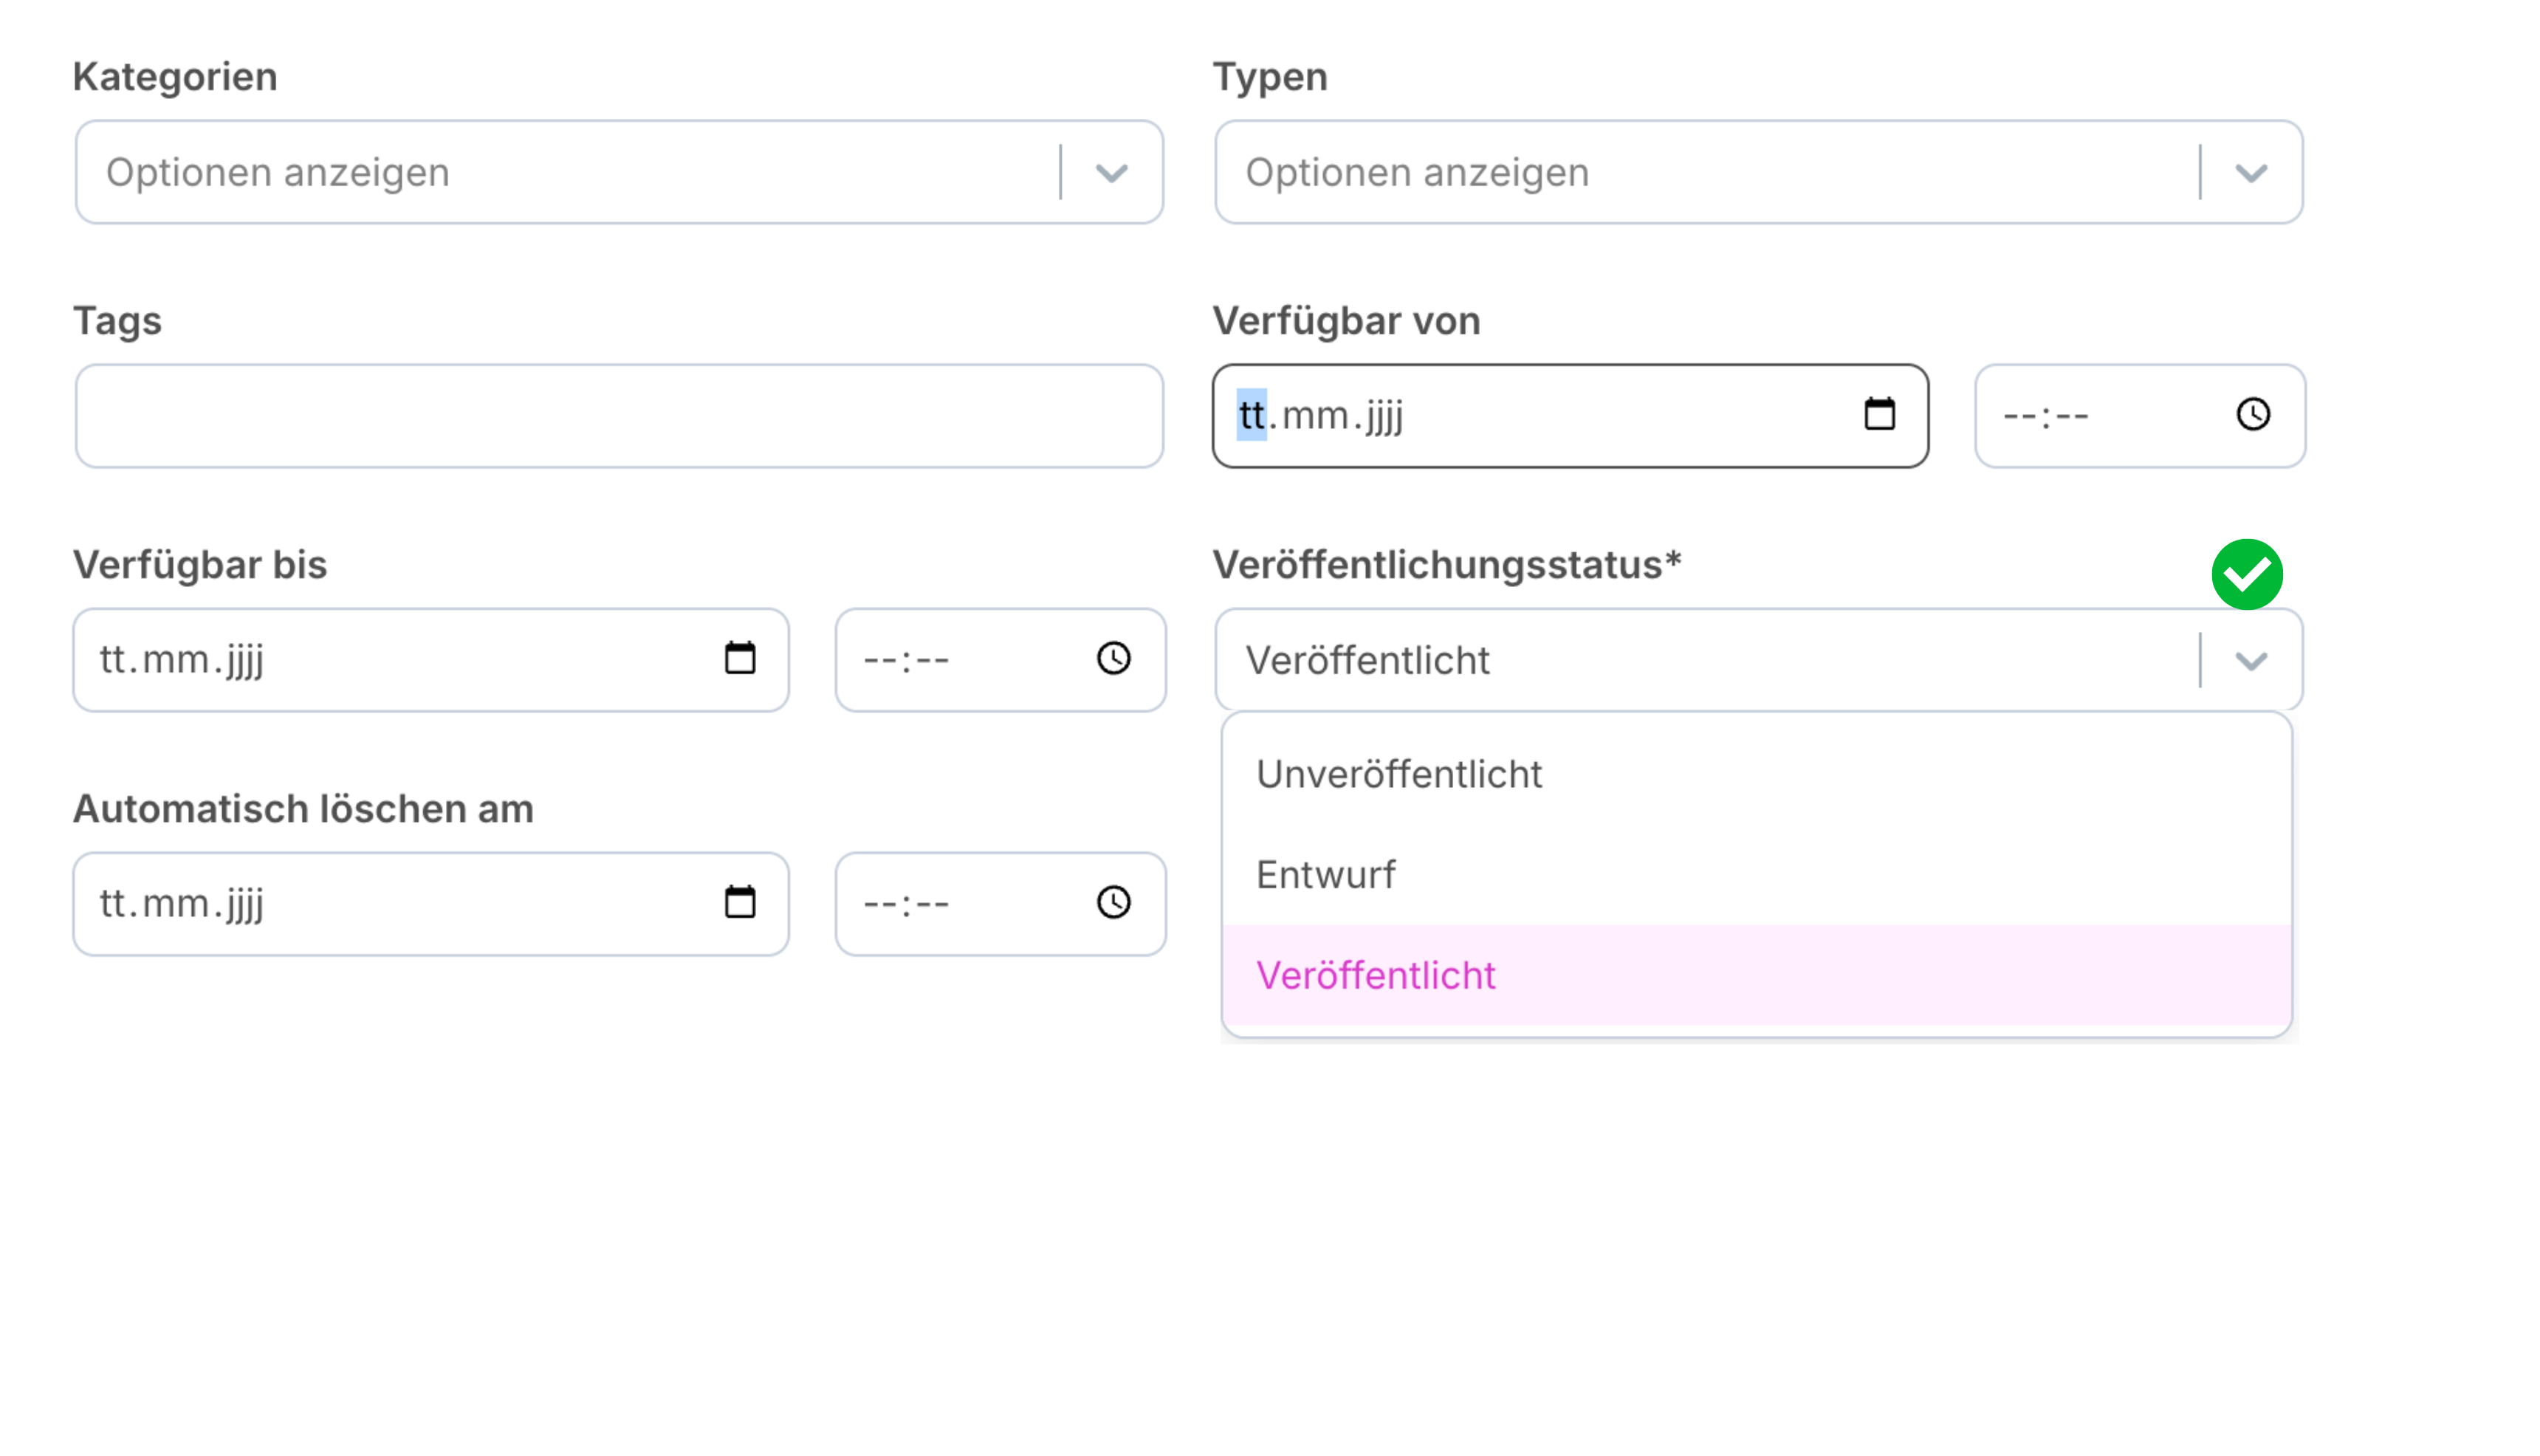Open clock picker for Verfügbar von time
This screenshot has height=1456, width=2540.
2252,414
